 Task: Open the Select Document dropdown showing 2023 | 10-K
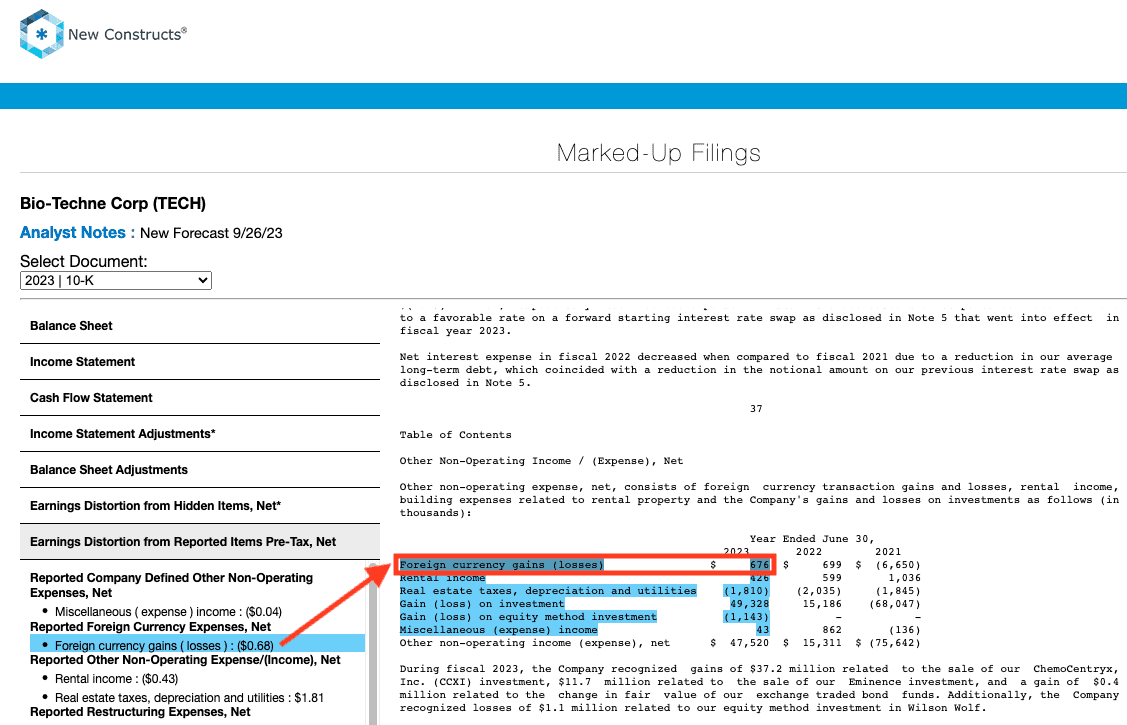coord(116,280)
